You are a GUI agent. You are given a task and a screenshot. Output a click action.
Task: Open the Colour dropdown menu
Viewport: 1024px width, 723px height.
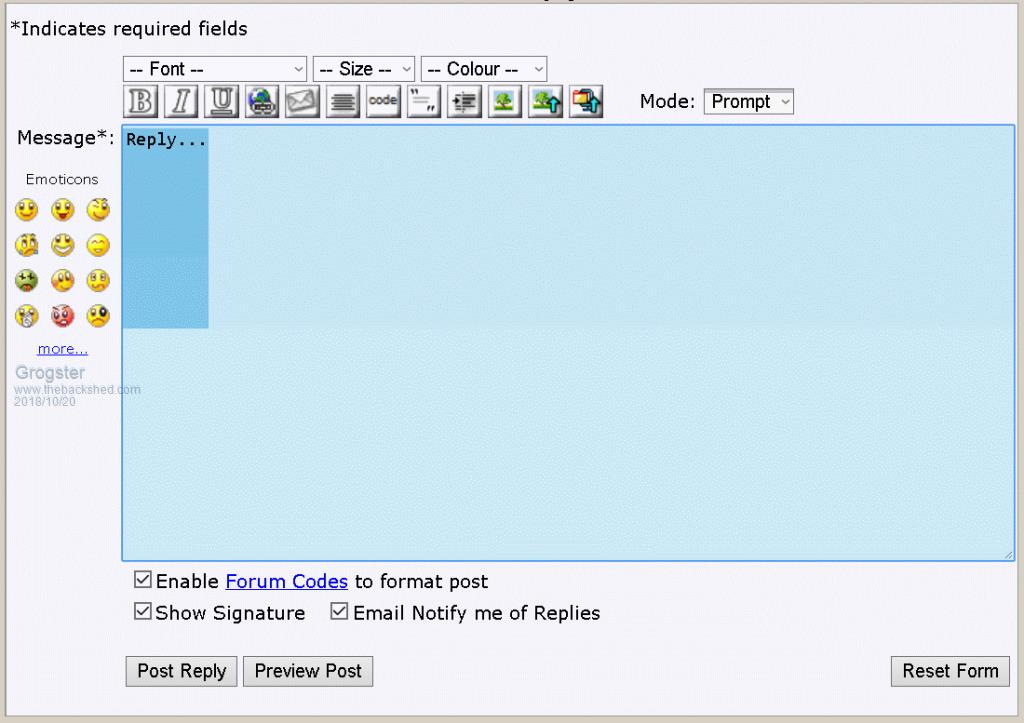coord(484,69)
